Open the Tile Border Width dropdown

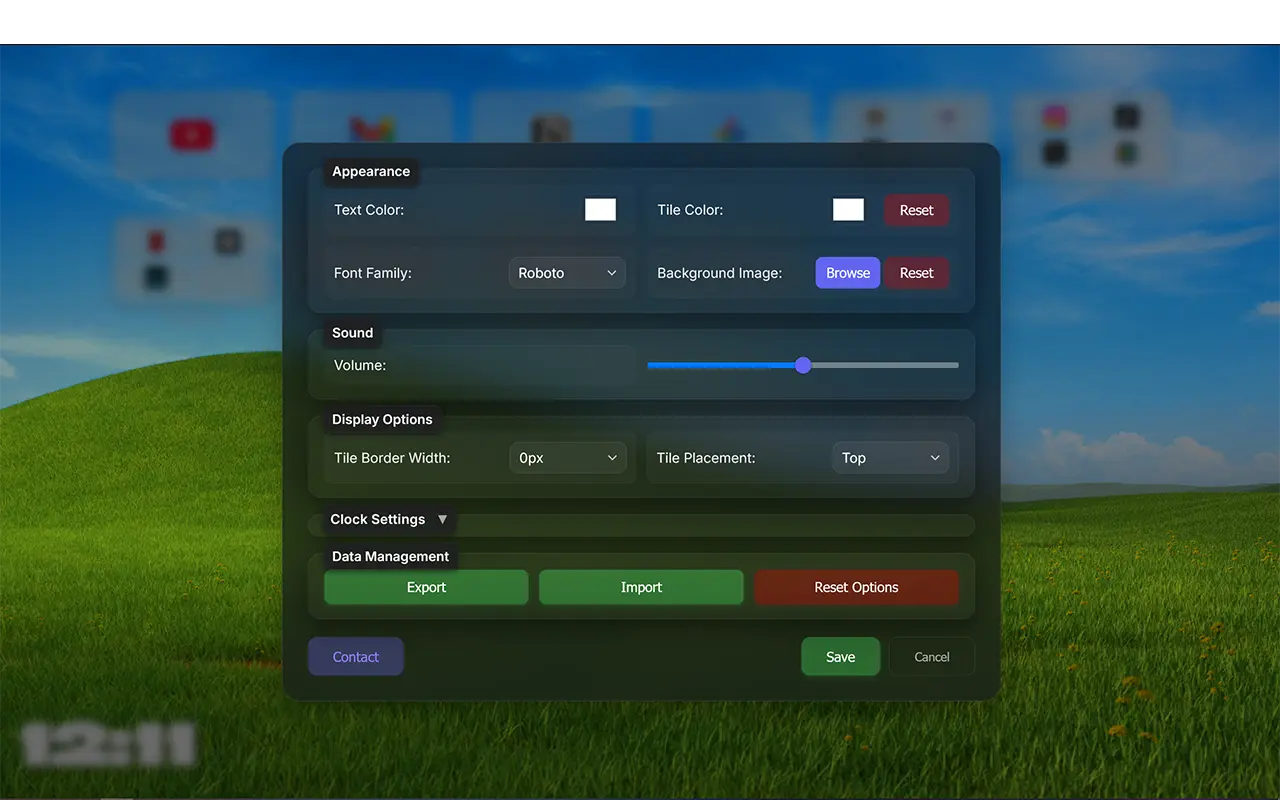click(x=568, y=458)
